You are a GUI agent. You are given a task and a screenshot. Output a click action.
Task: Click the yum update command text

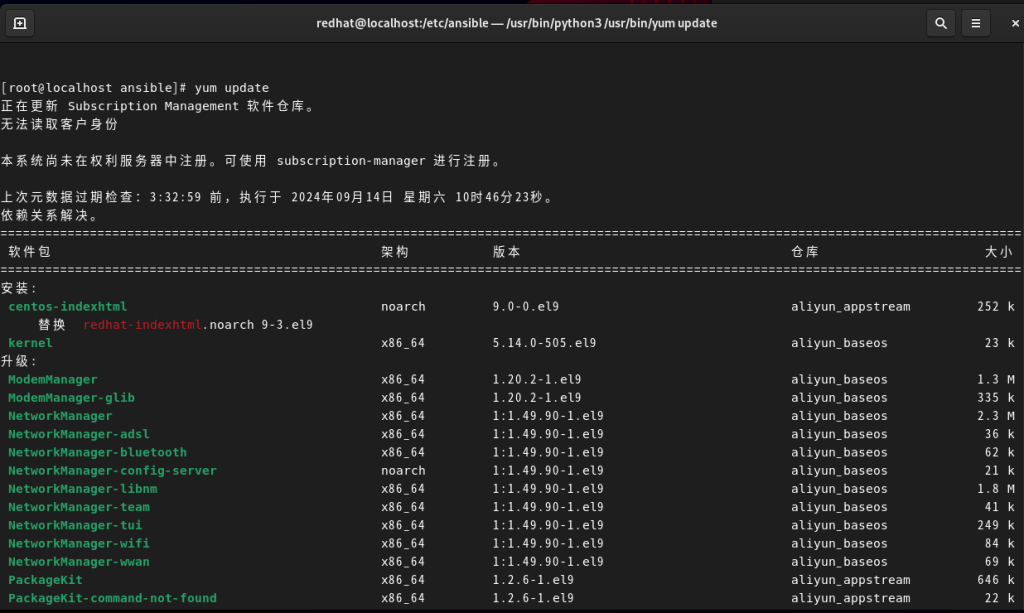(x=232, y=88)
